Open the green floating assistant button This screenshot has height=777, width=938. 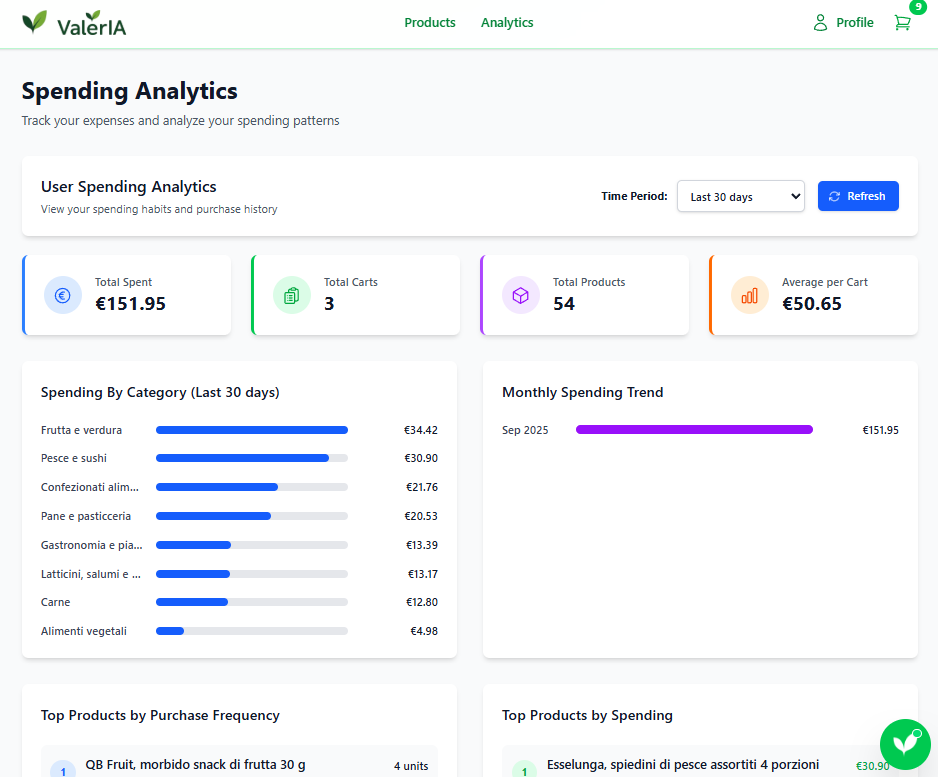(904, 744)
